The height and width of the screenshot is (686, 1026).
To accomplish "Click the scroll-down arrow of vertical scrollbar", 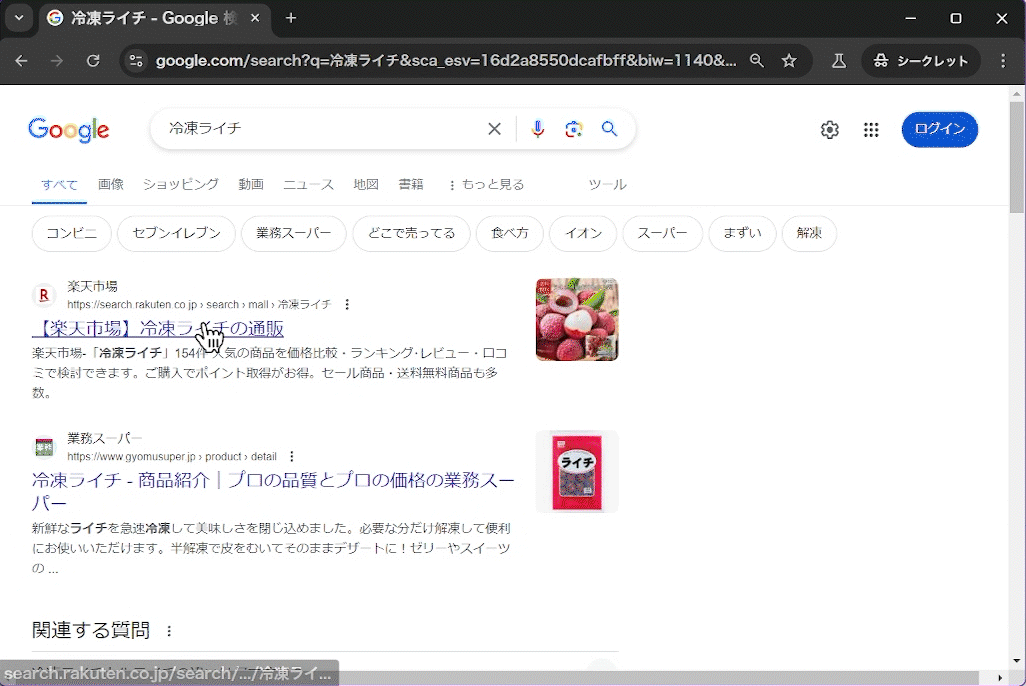I will point(1016,661).
